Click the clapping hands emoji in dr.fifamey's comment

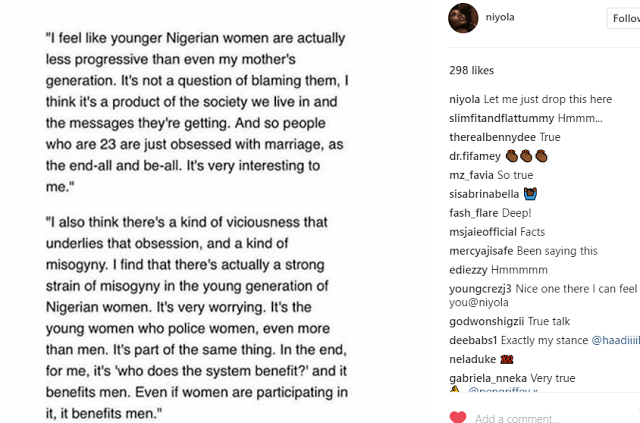528,156
